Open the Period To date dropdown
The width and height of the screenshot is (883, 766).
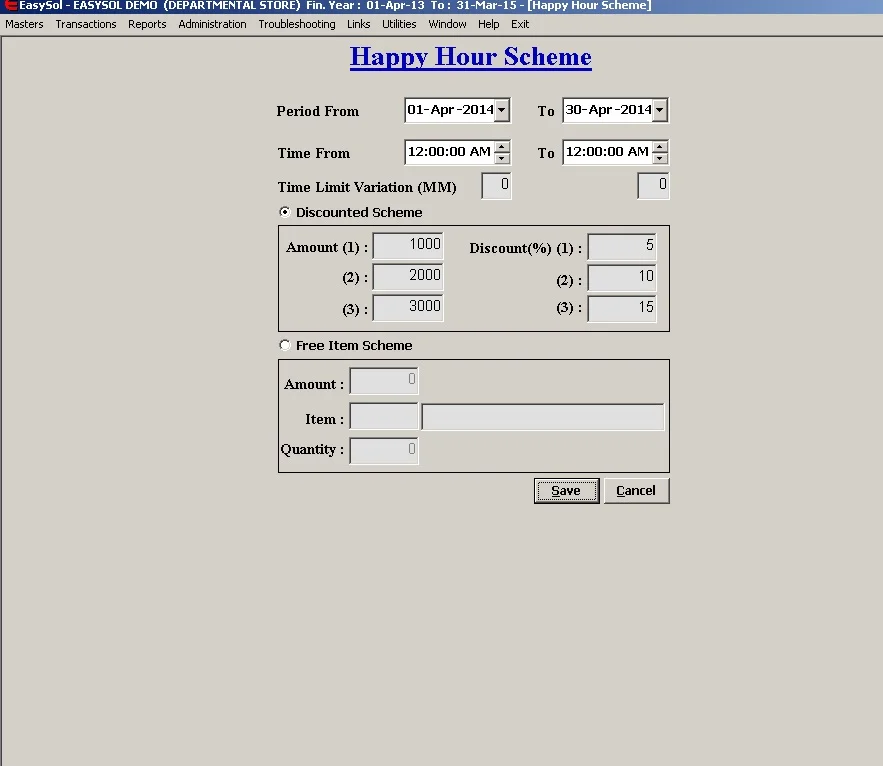(660, 110)
